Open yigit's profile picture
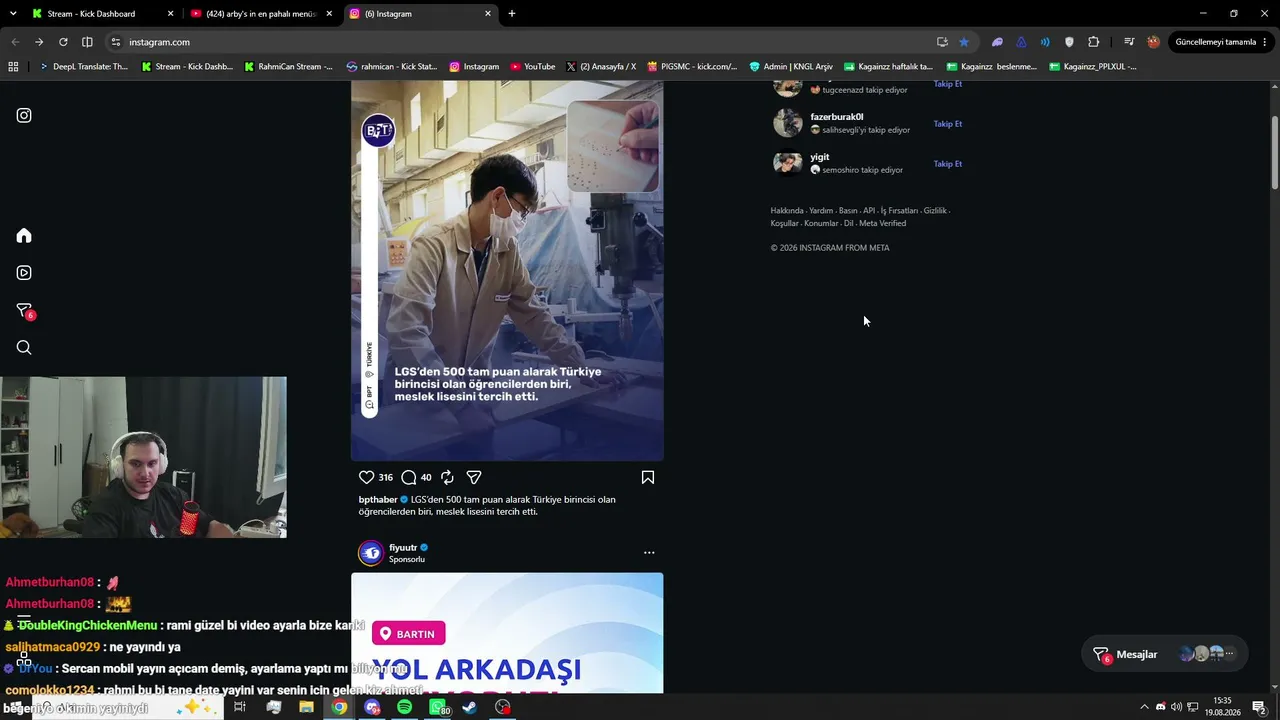Image resolution: width=1280 pixels, height=720 pixels. click(788, 163)
